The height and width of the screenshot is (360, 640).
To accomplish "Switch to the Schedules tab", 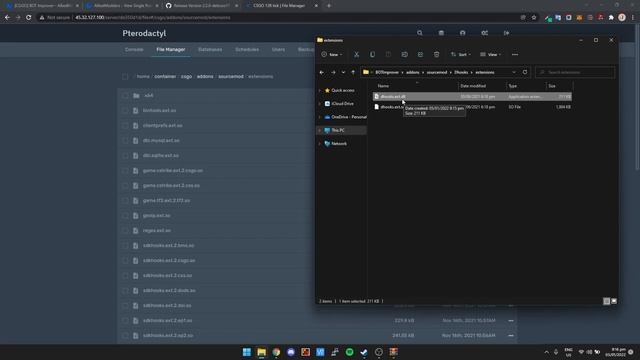I will point(247,49).
